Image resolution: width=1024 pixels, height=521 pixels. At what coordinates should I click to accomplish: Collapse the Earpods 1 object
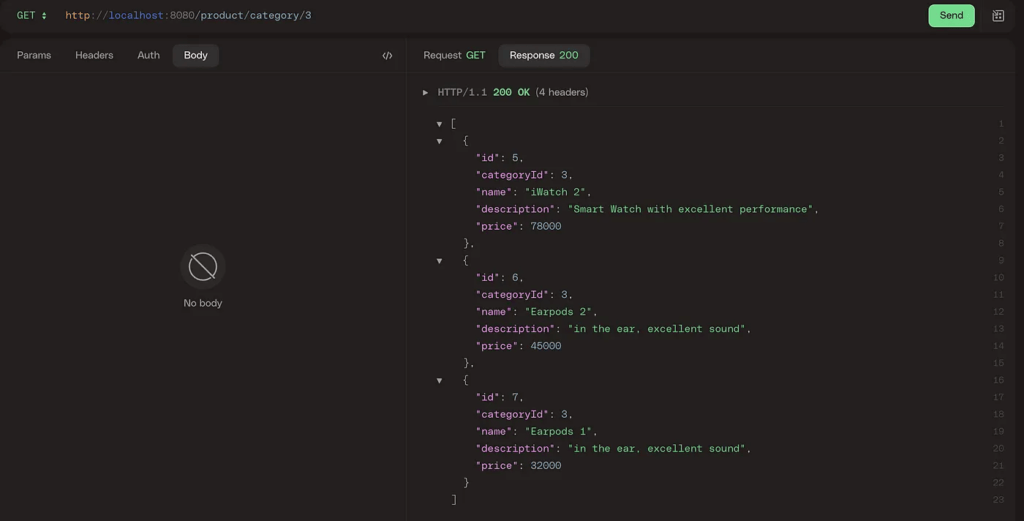coord(439,381)
